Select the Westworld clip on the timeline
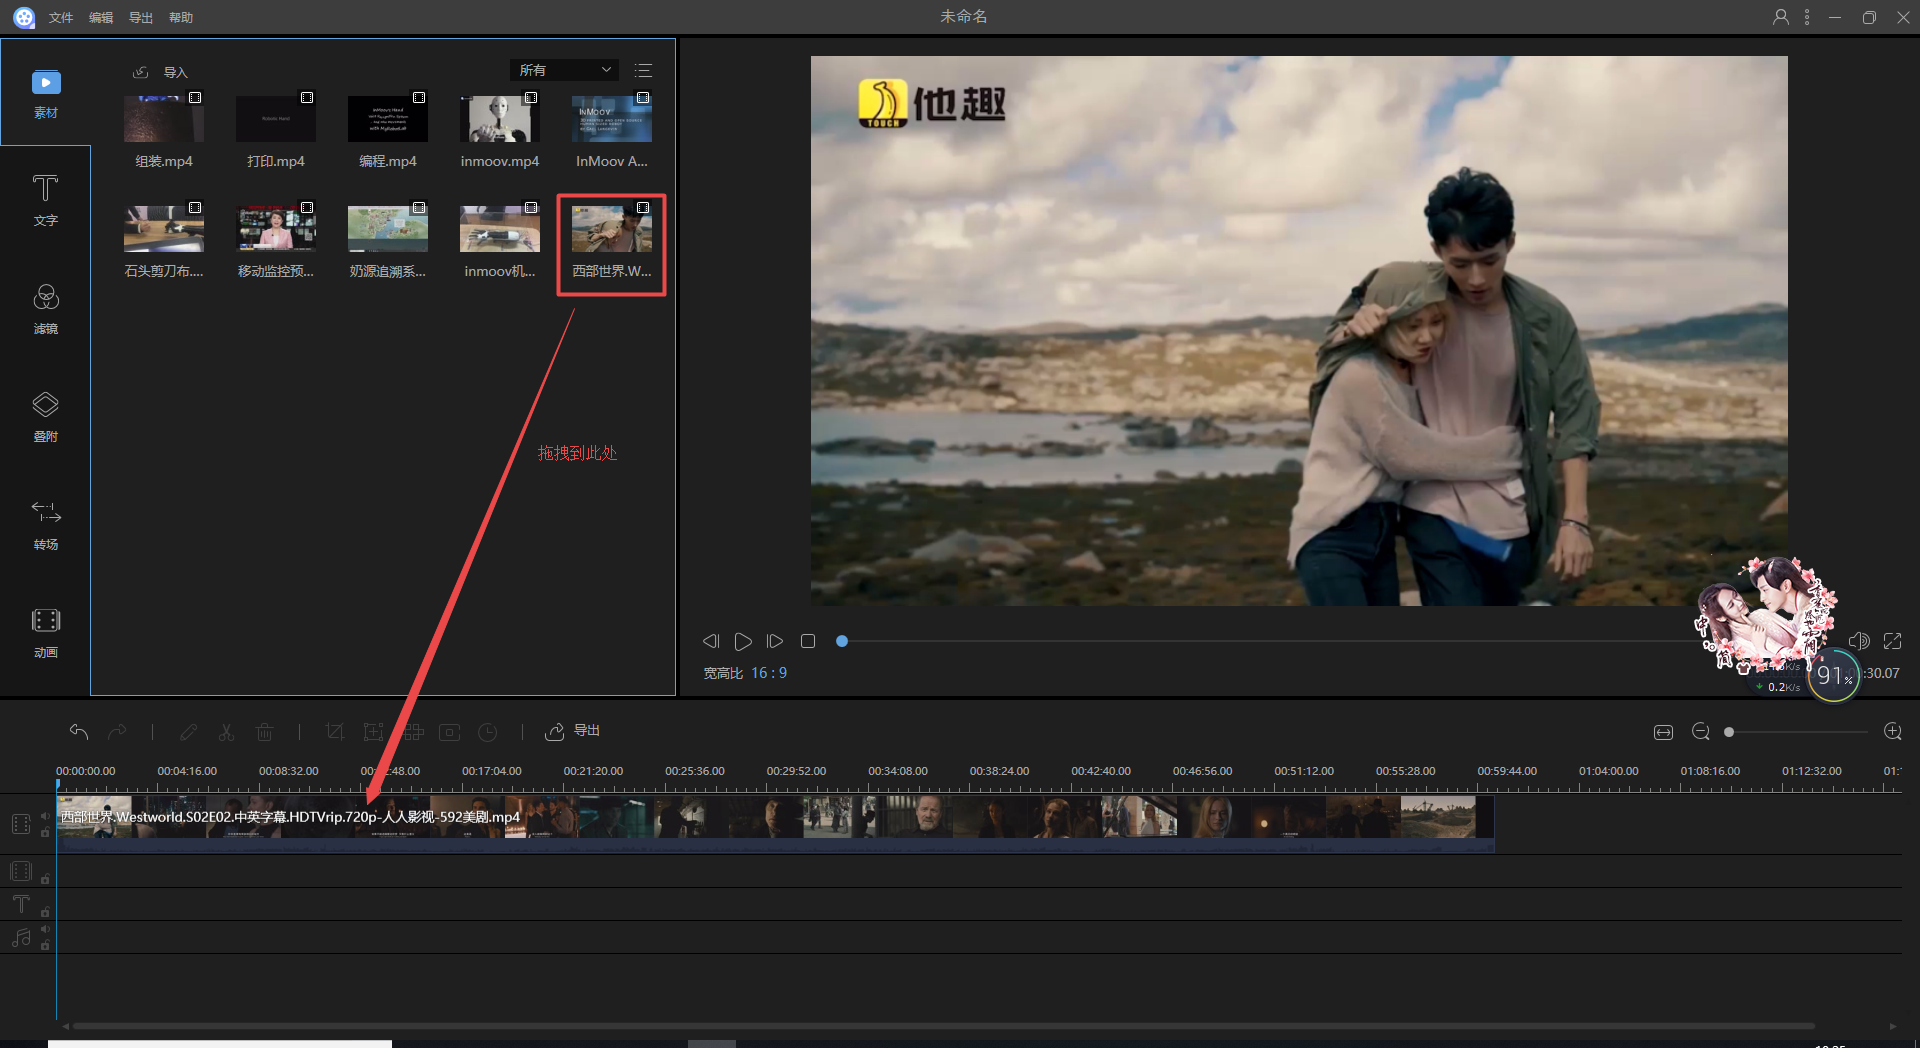Screen dimensions: 1920x1048 pos(775,823)
